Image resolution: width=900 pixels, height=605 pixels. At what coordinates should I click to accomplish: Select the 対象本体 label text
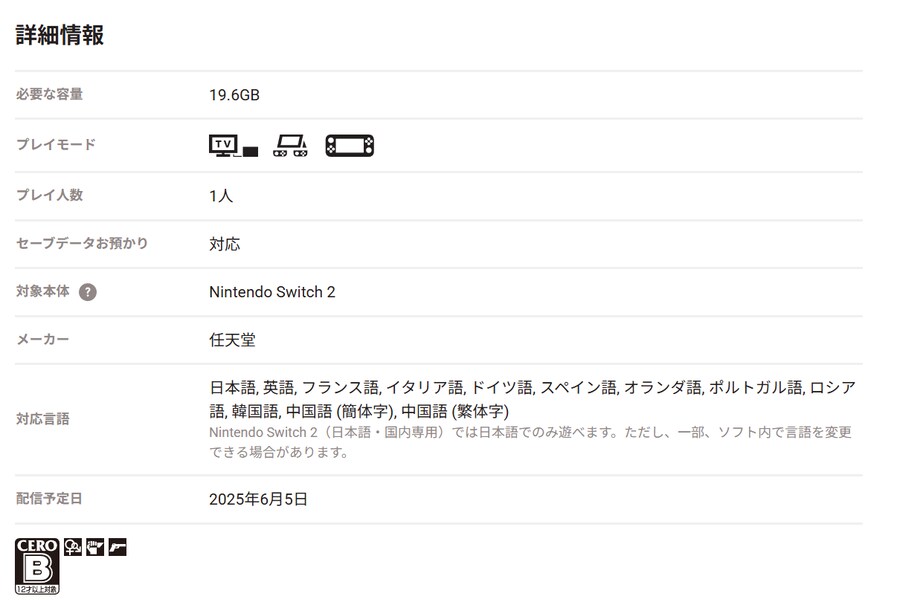(x=43, y=292)
